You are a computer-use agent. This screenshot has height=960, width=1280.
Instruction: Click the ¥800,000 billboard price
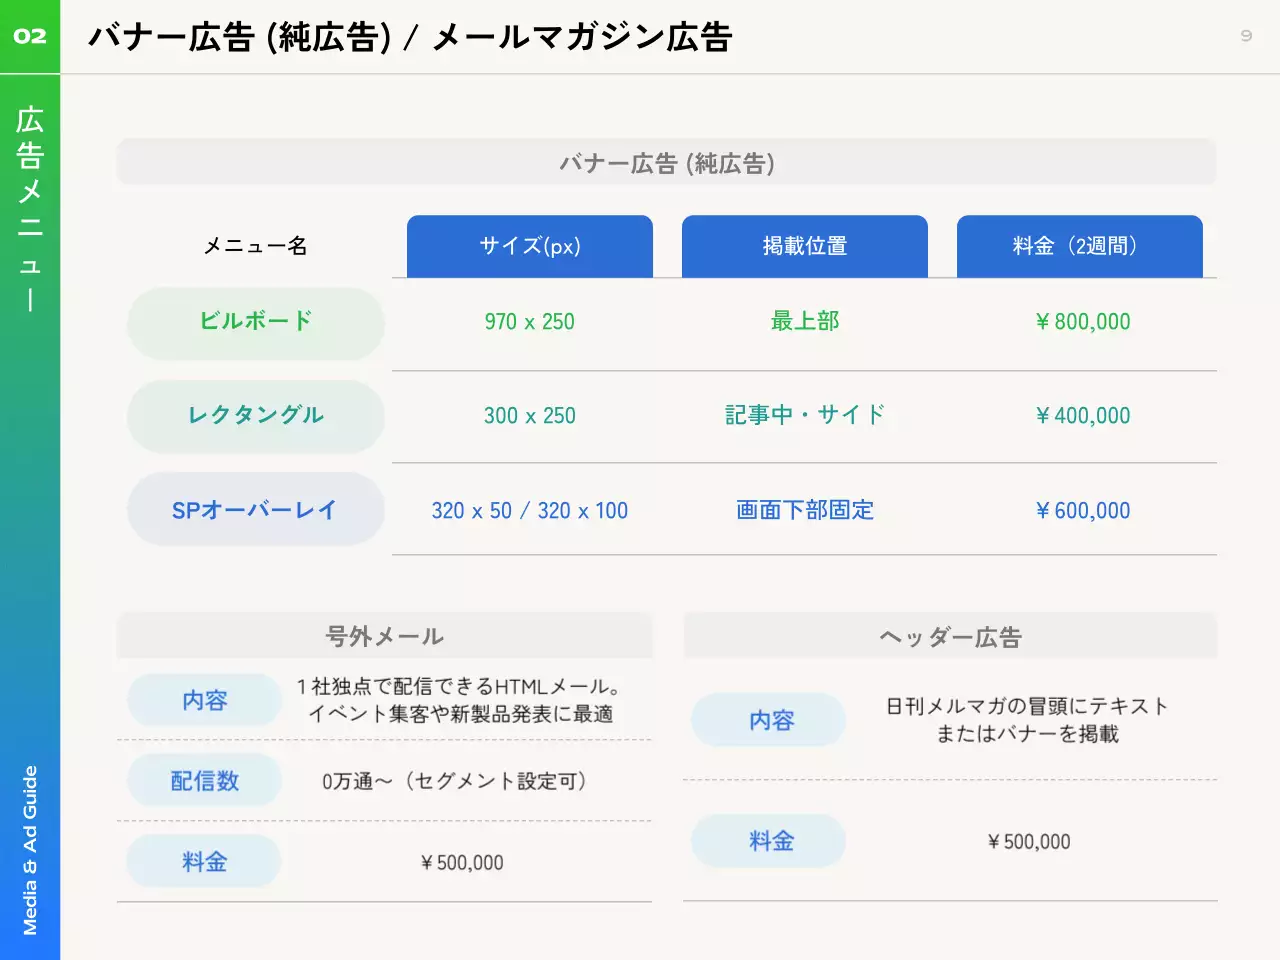tap(1082, 322)
